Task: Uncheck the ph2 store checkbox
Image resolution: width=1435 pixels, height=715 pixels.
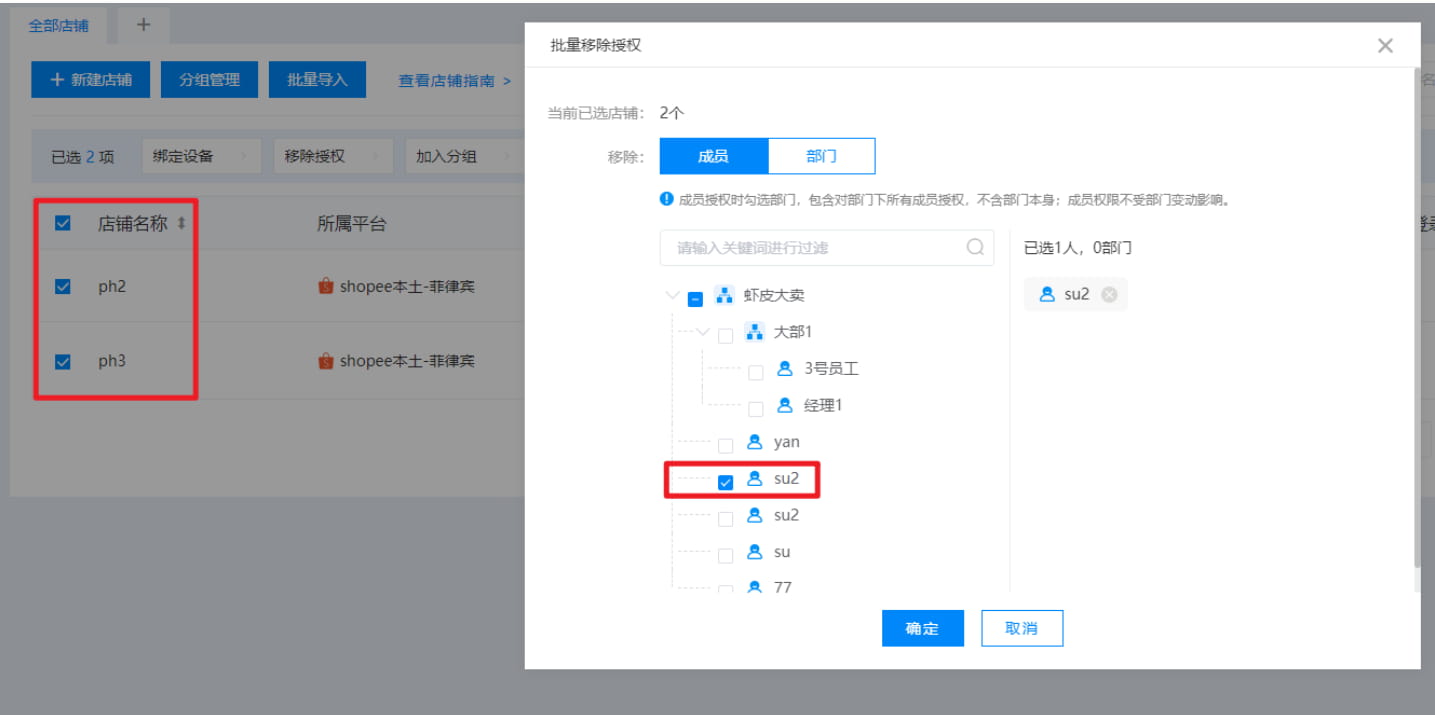Action: (x=63, y=287)
